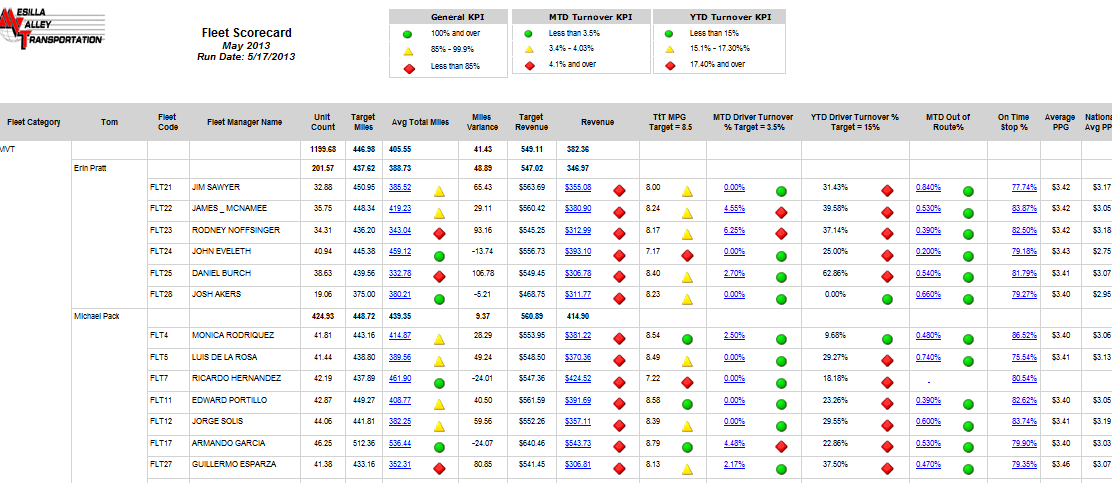Viewport: 1118px width, 483px height.
Task: Click the Revenue column header
Action: click(597, 123)
